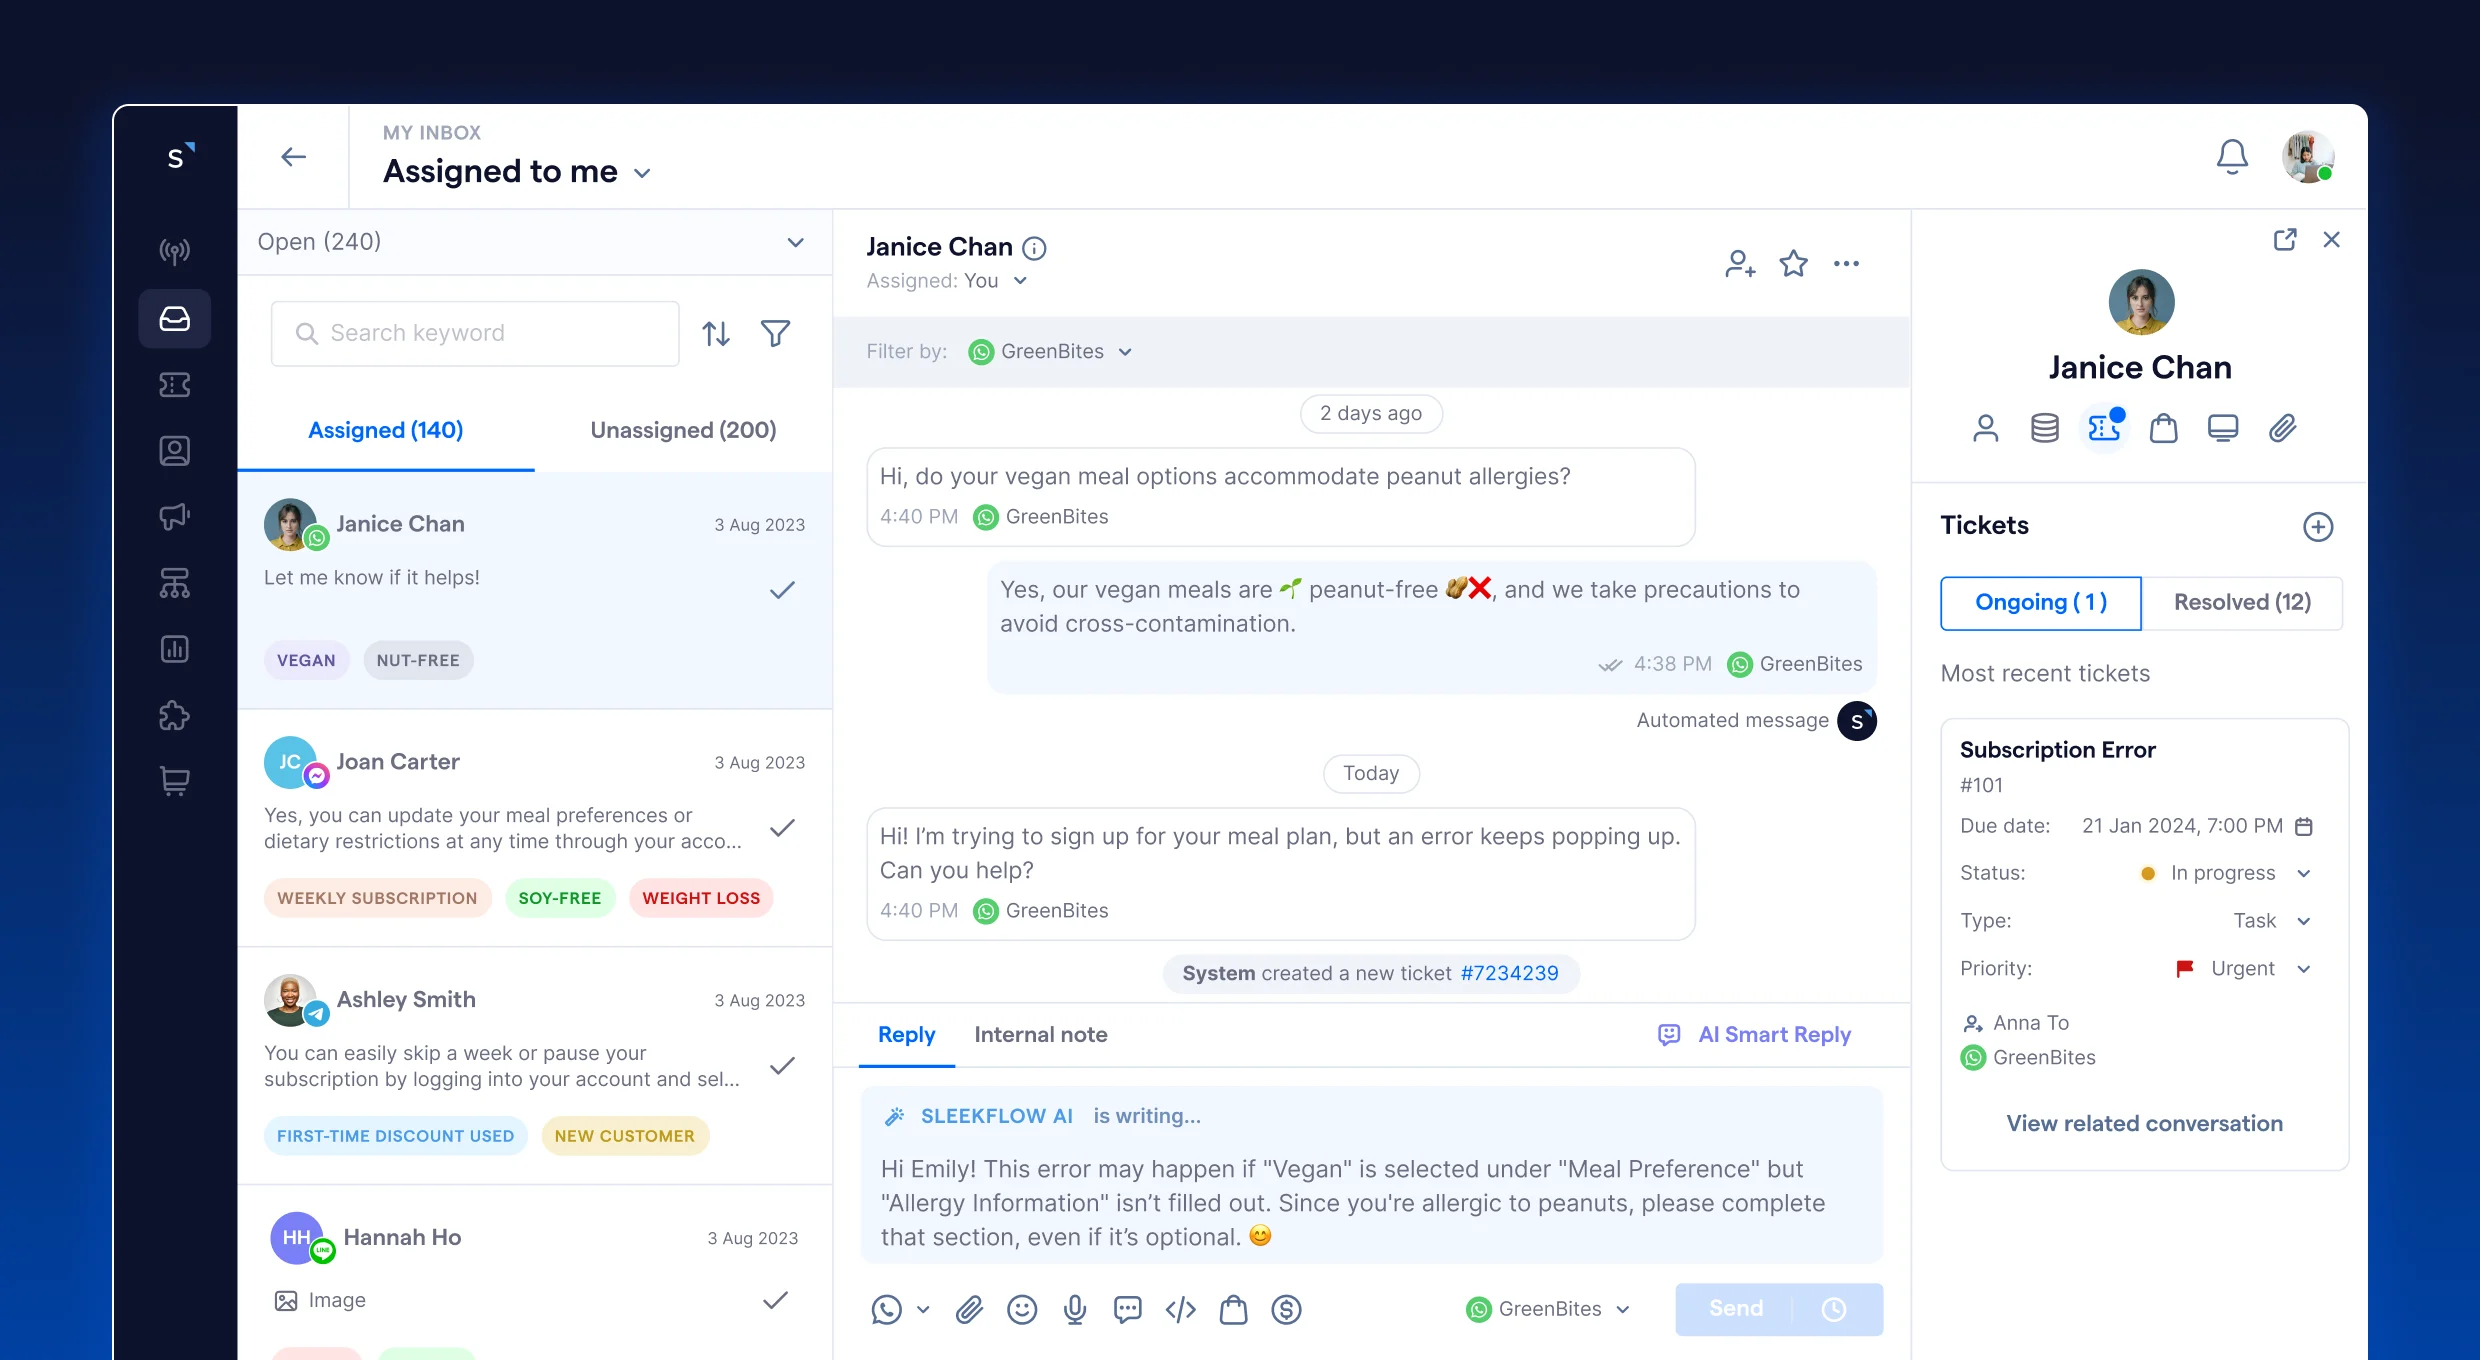Click the microphone voice message icon
This screenshot has width=2480, height=1360.
(1075, 1309)
